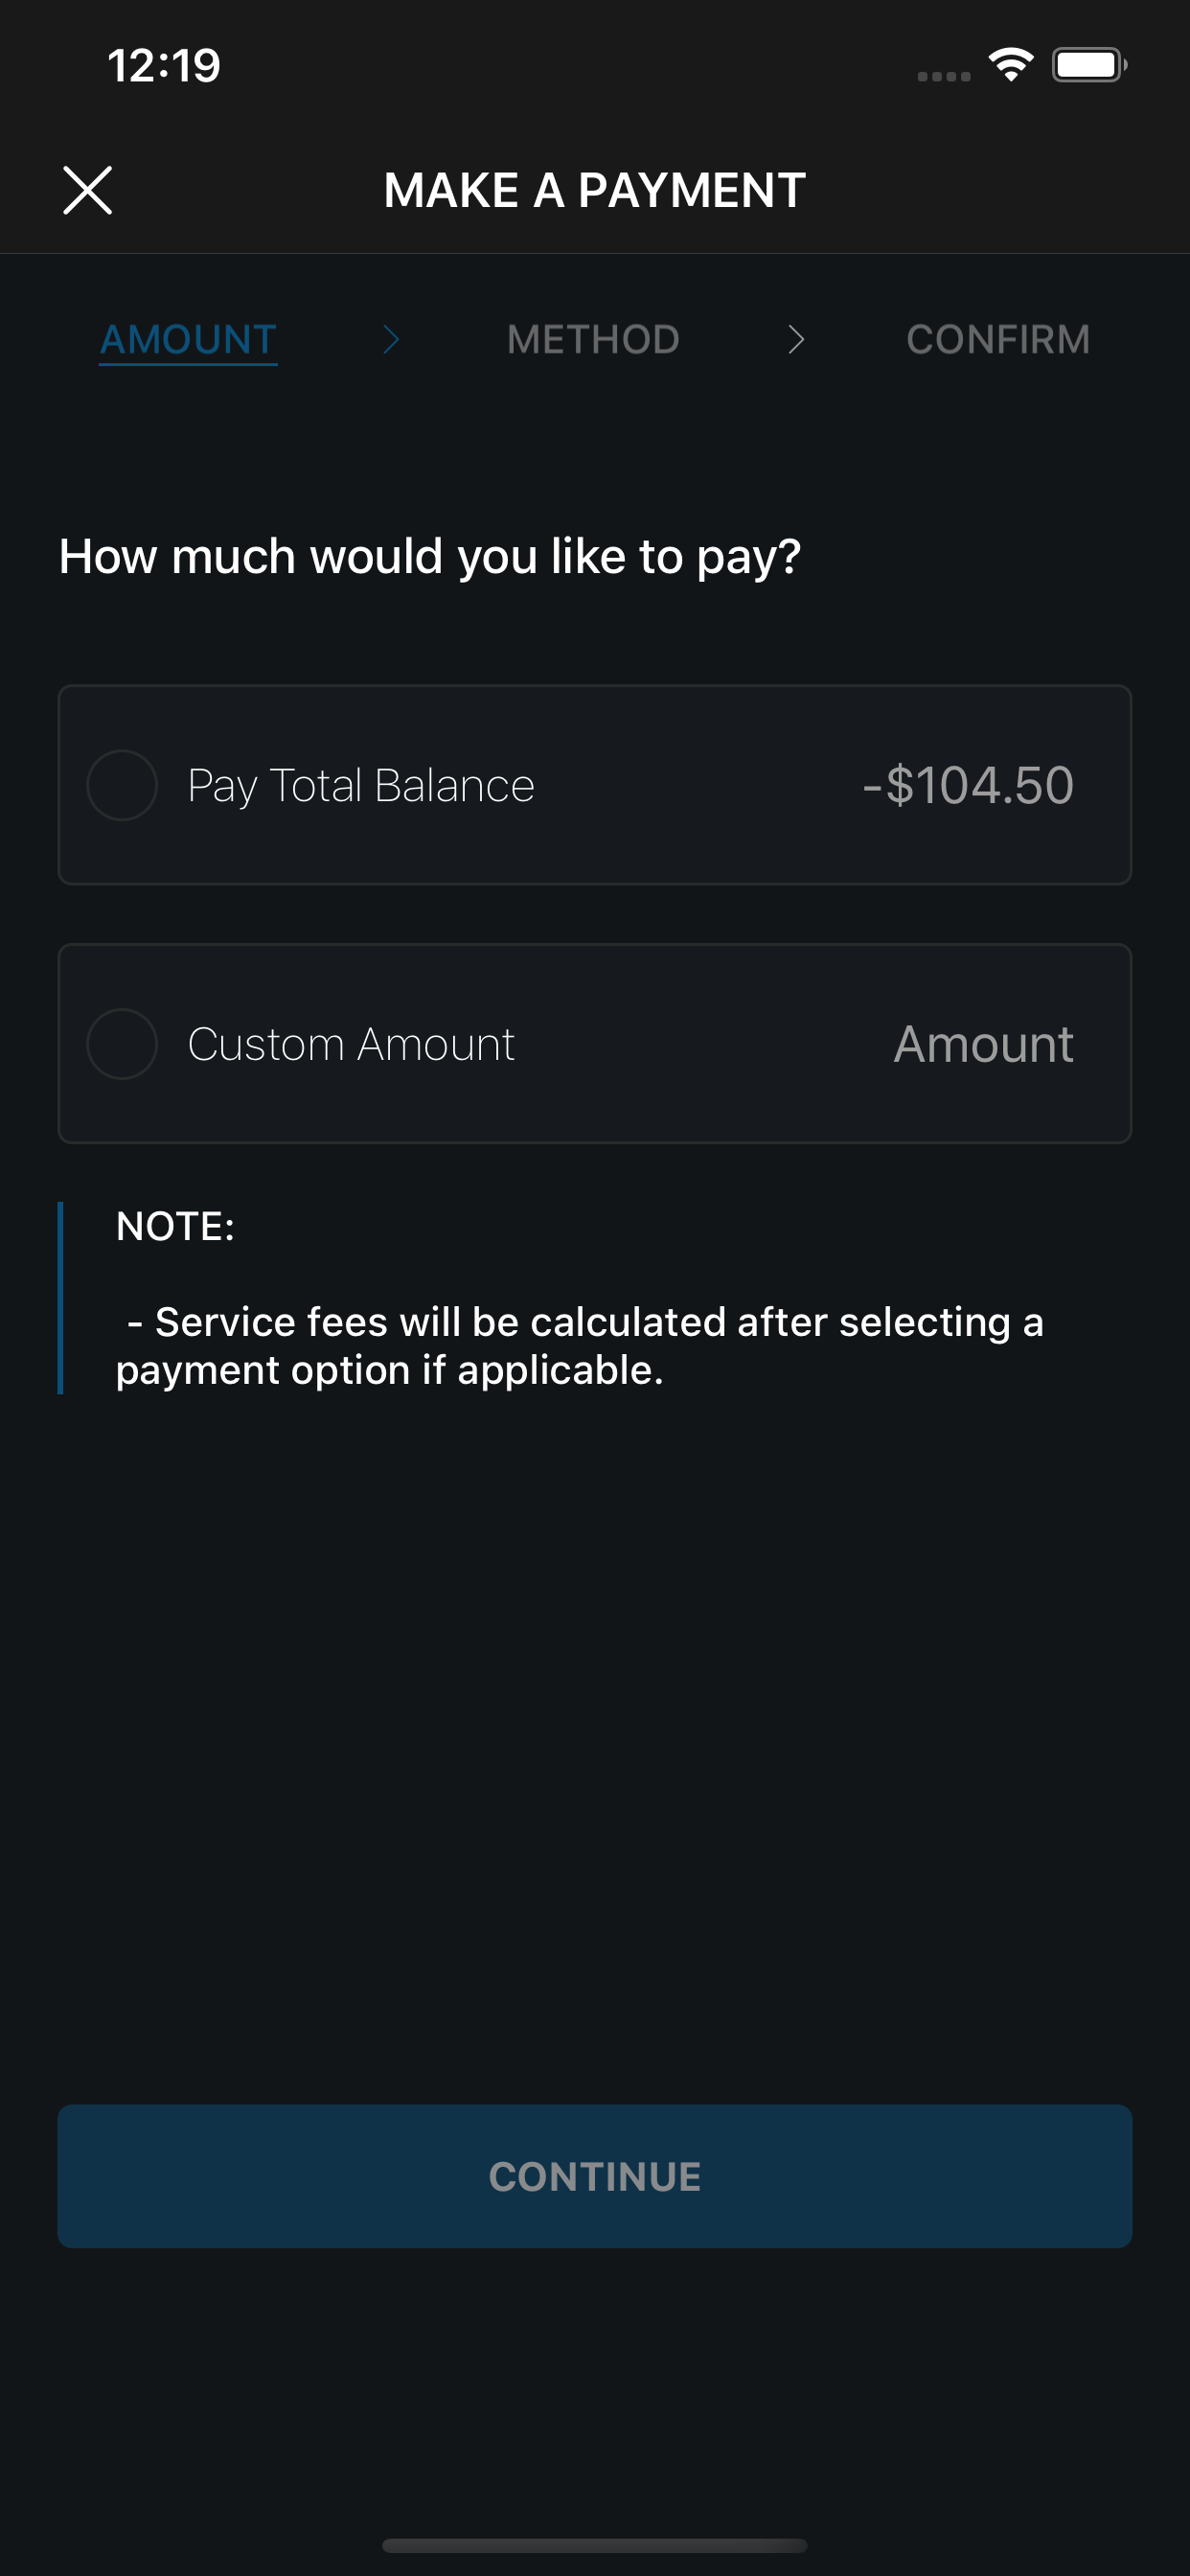
Task: Tap the Continue button
Action: 595,2177
